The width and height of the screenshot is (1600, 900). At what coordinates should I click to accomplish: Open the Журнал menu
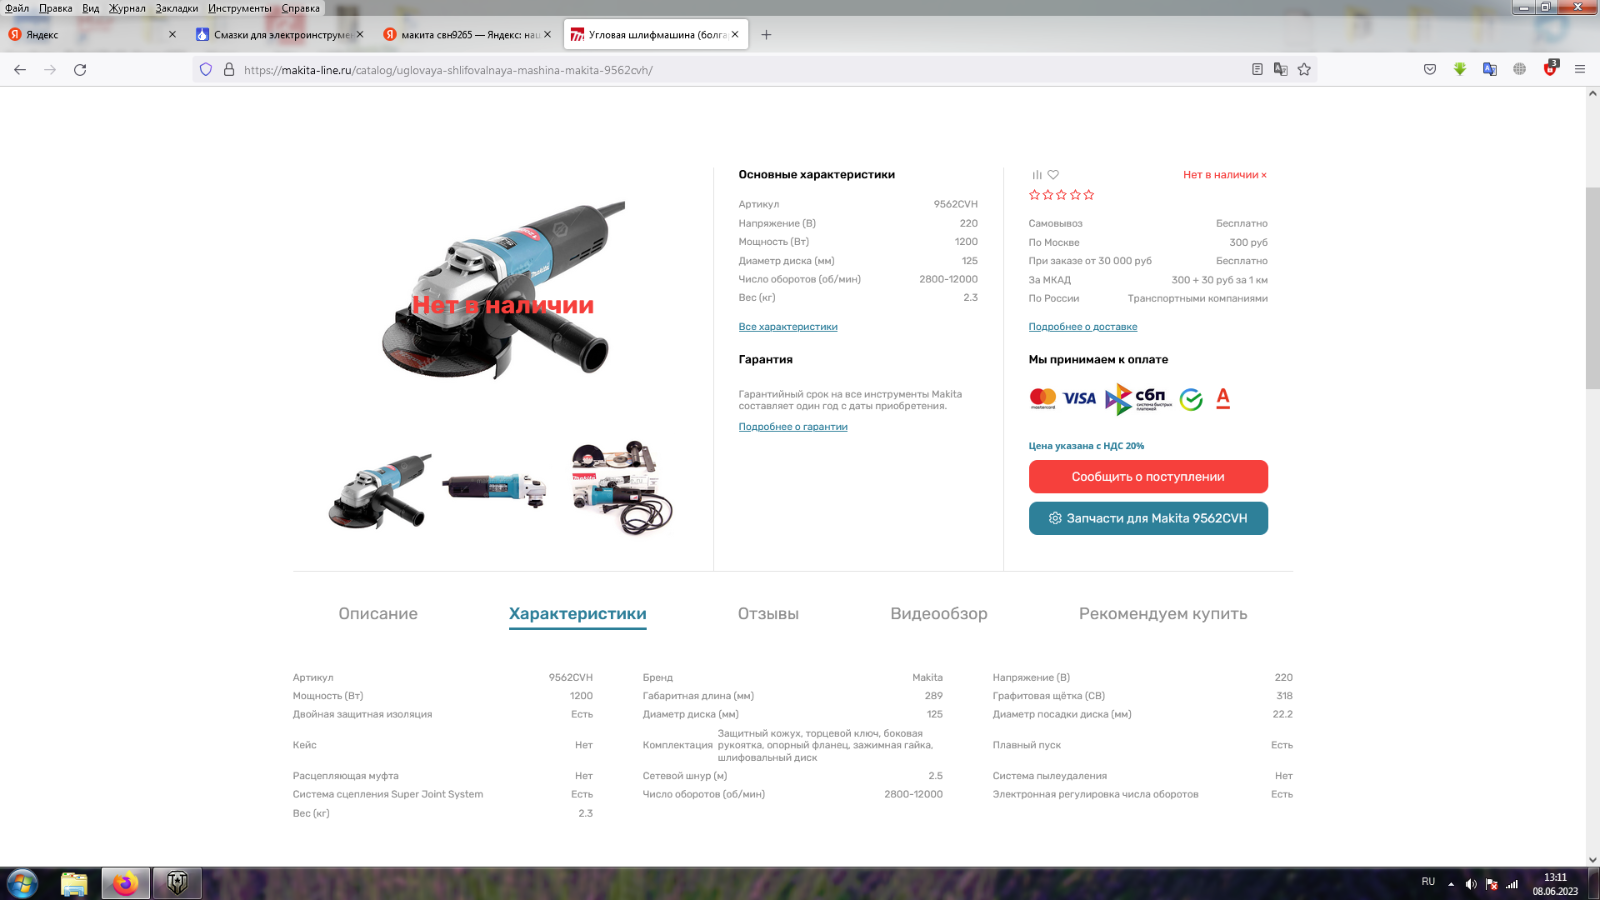127,8
